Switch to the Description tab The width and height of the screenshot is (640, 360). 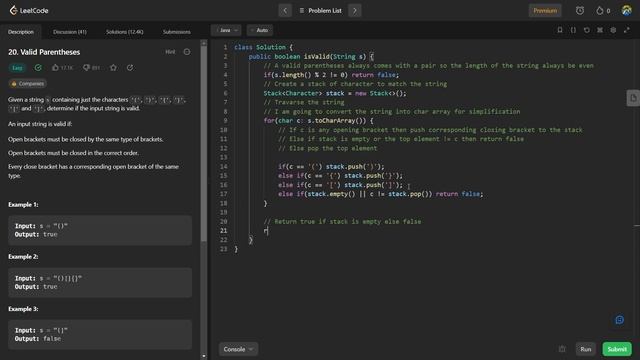(x=21, y=32)
